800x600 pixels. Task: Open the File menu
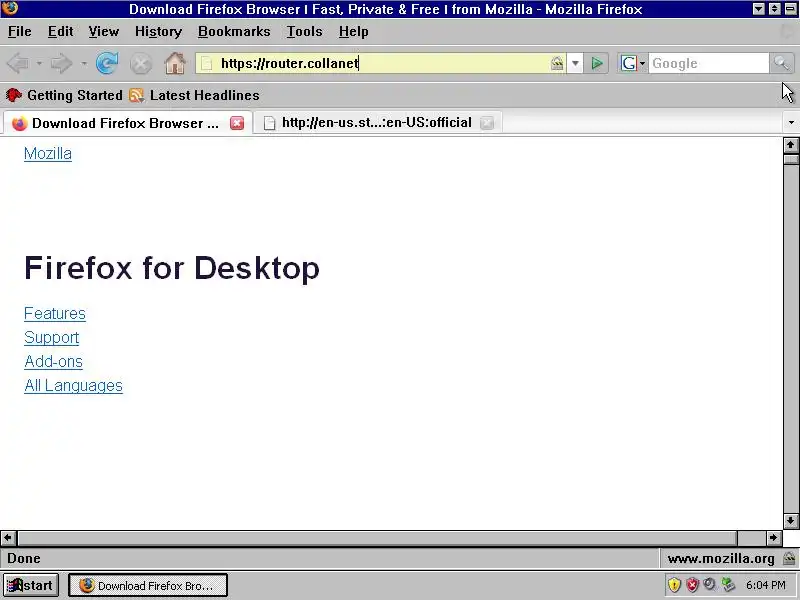[x=19, y=32]
